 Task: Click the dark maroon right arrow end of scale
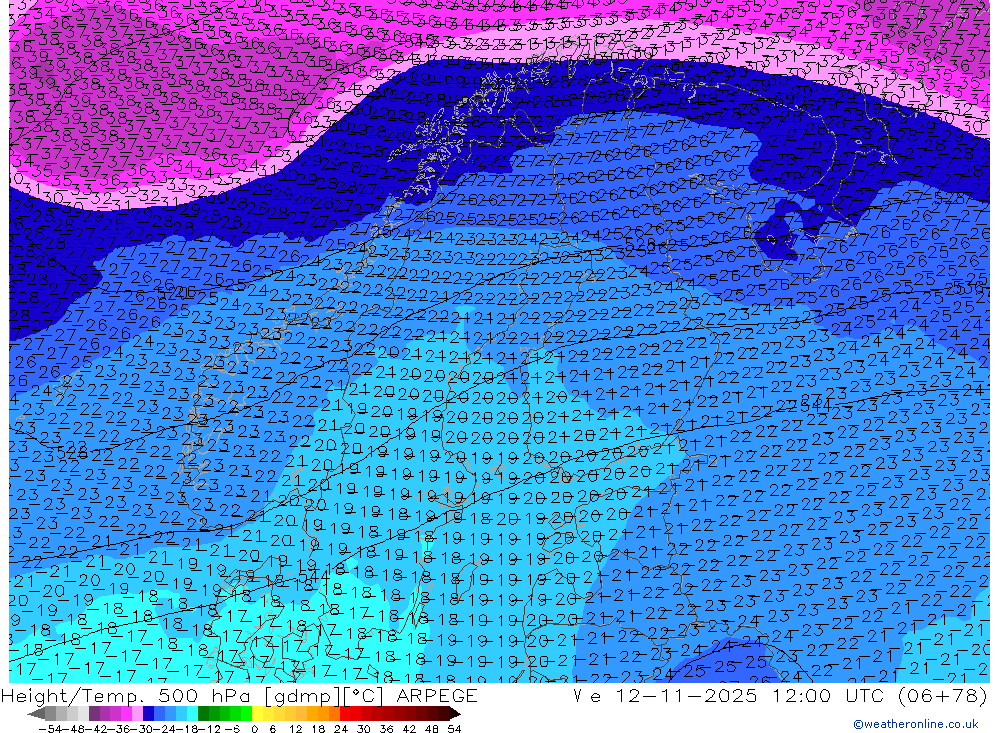point(454,714)
